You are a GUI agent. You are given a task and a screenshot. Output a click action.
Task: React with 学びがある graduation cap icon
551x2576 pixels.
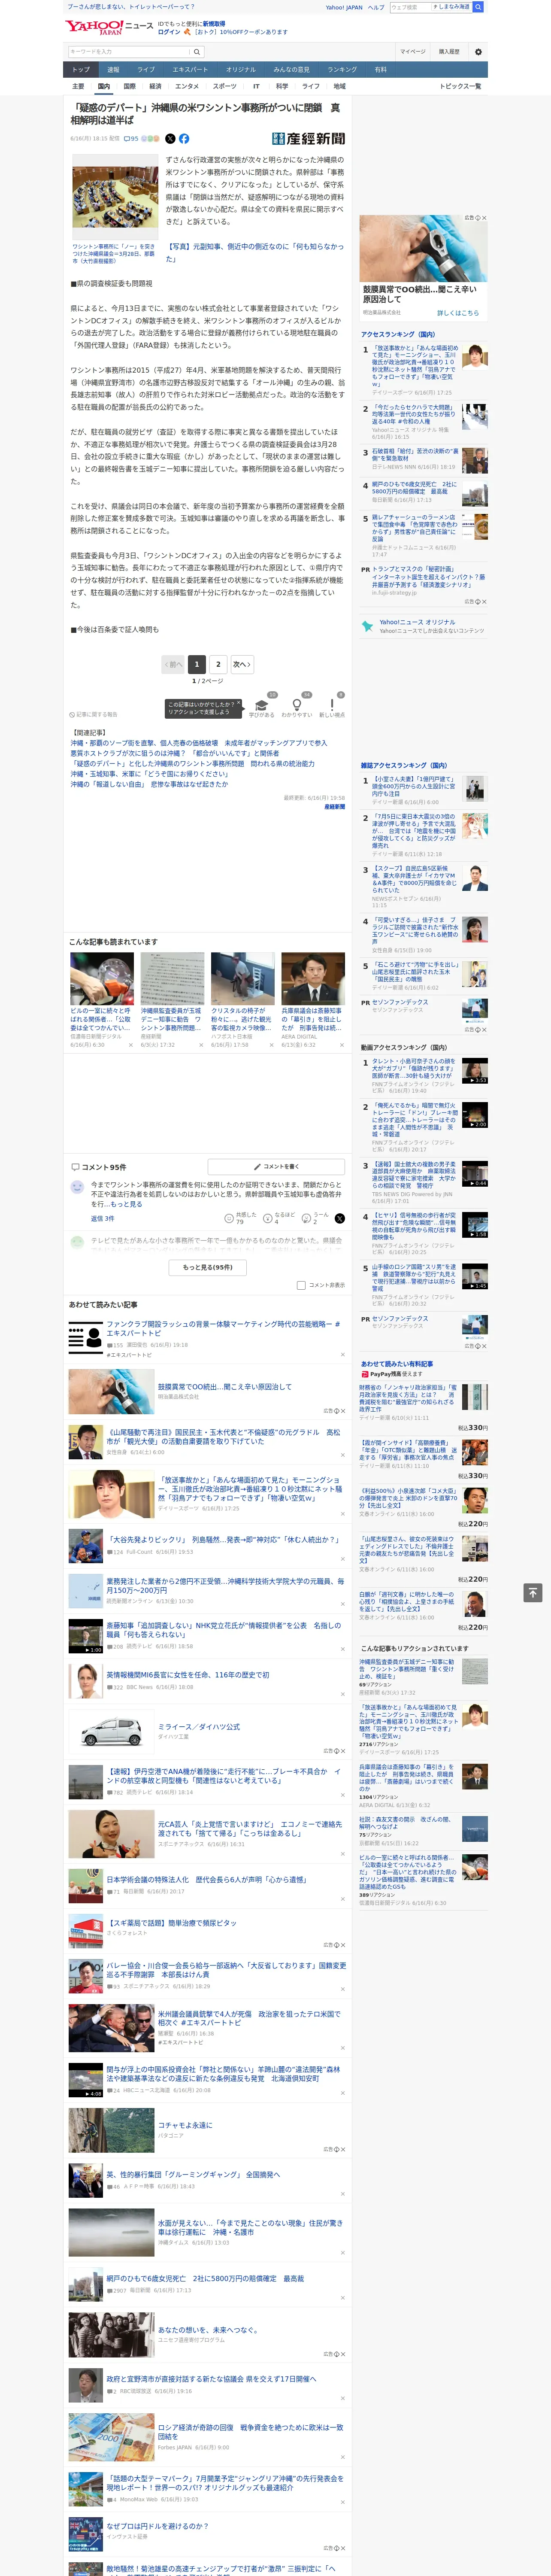point(262,705)
